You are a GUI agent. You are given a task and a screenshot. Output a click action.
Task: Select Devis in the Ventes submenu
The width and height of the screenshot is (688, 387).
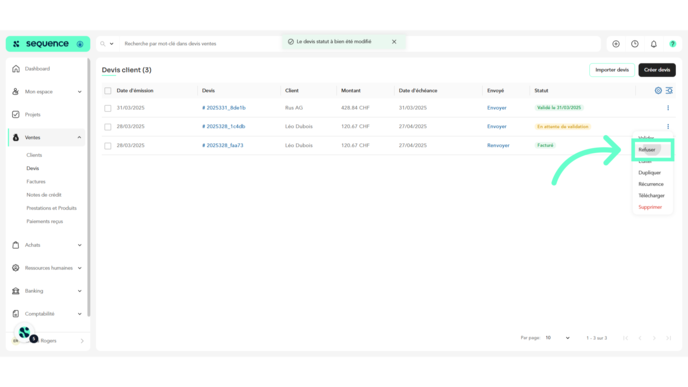click(32, 168)
